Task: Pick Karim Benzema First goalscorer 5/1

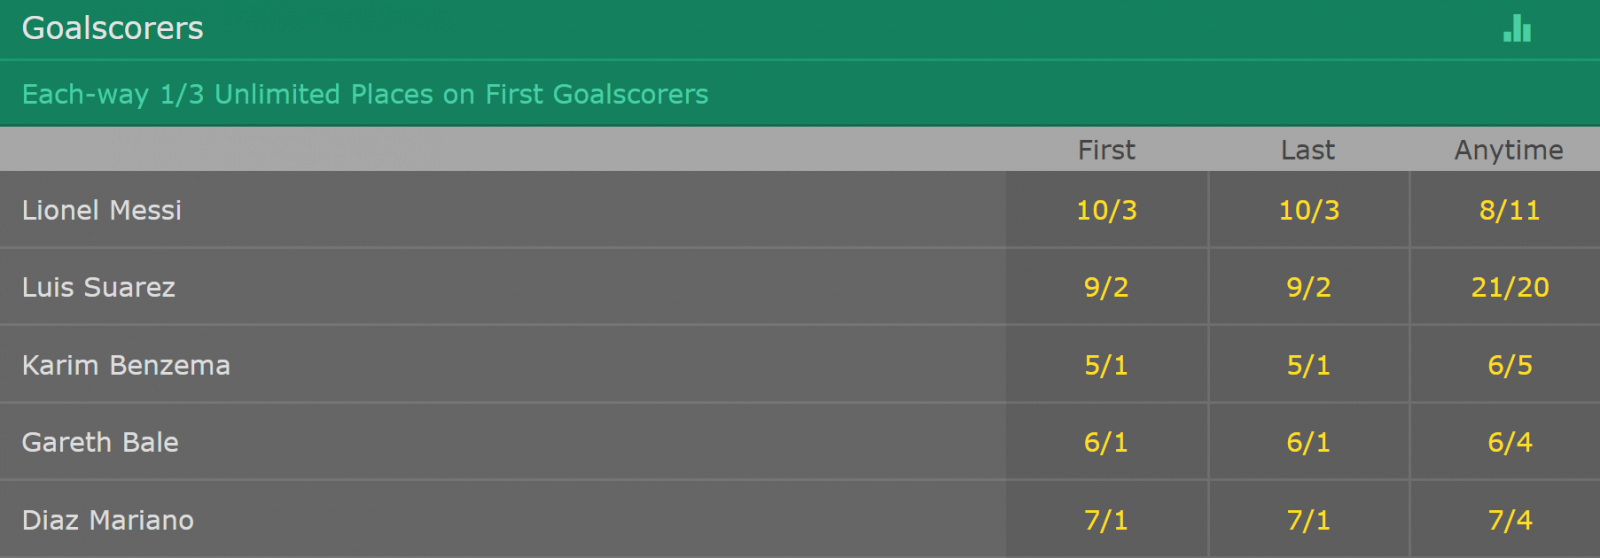Action: click(1107, 365)
